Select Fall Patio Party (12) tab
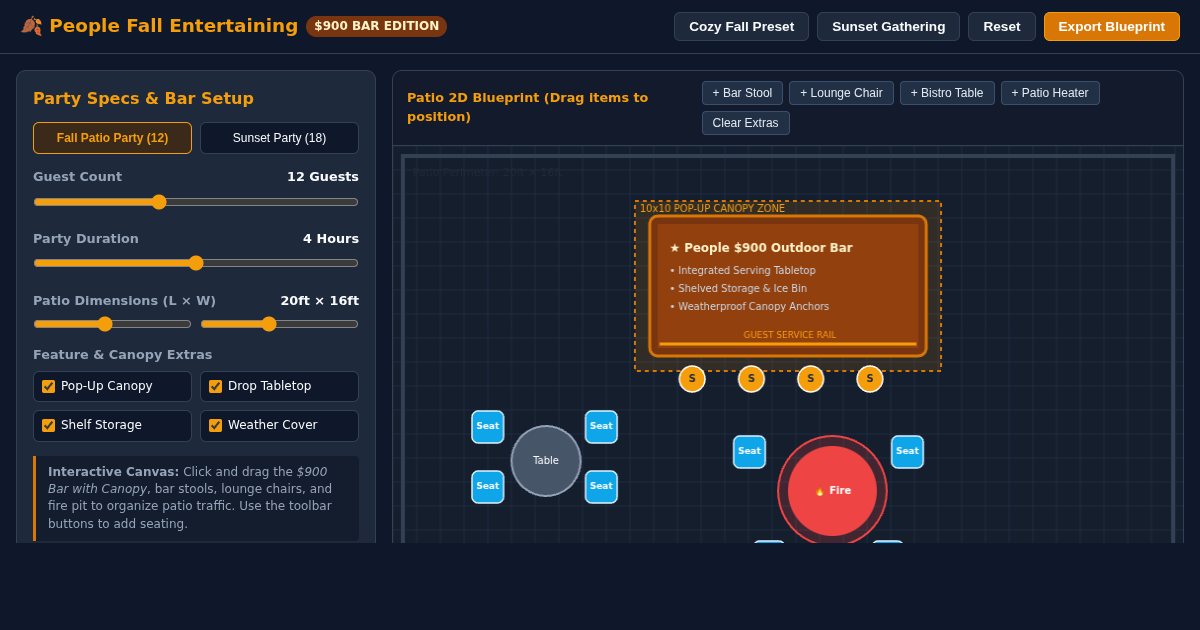Screen dimensions: 1200x630 [112, 138]
